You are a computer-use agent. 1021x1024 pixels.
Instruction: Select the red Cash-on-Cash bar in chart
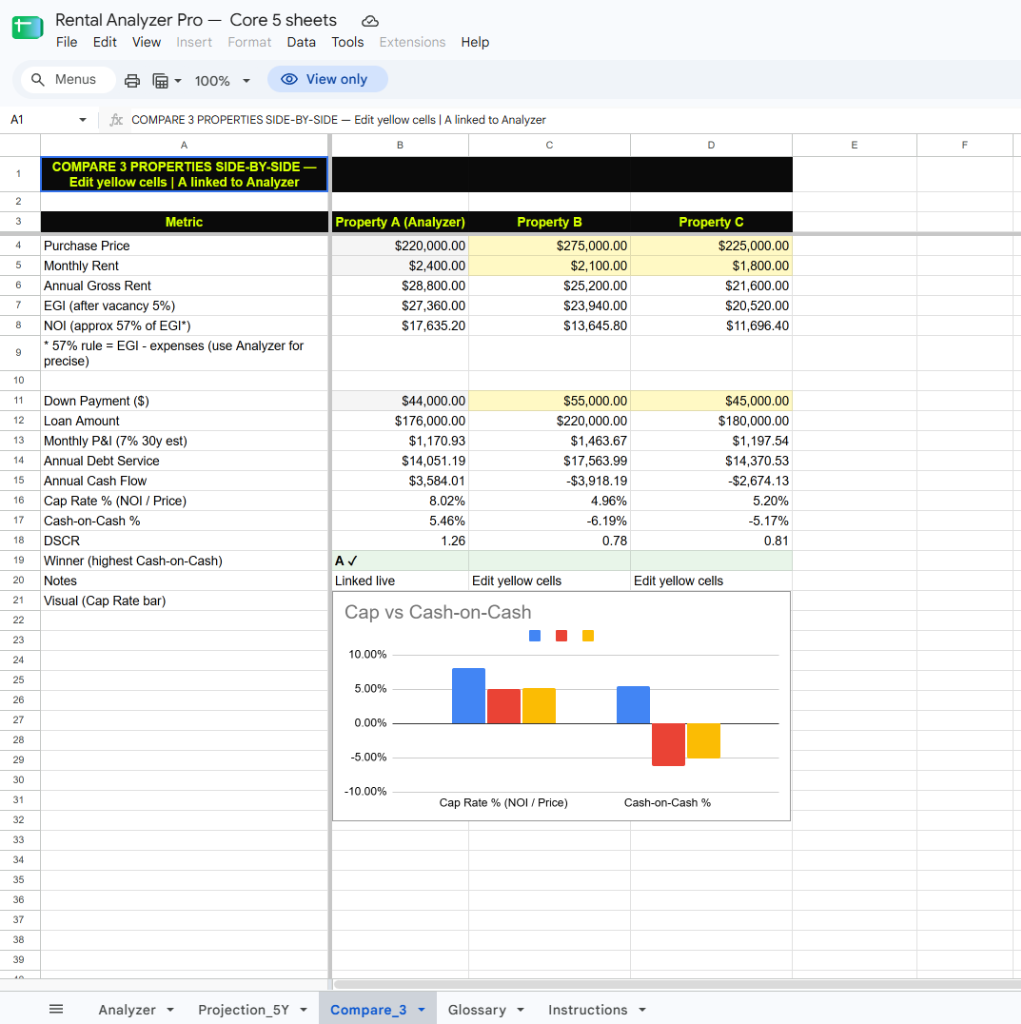[668, 744]
